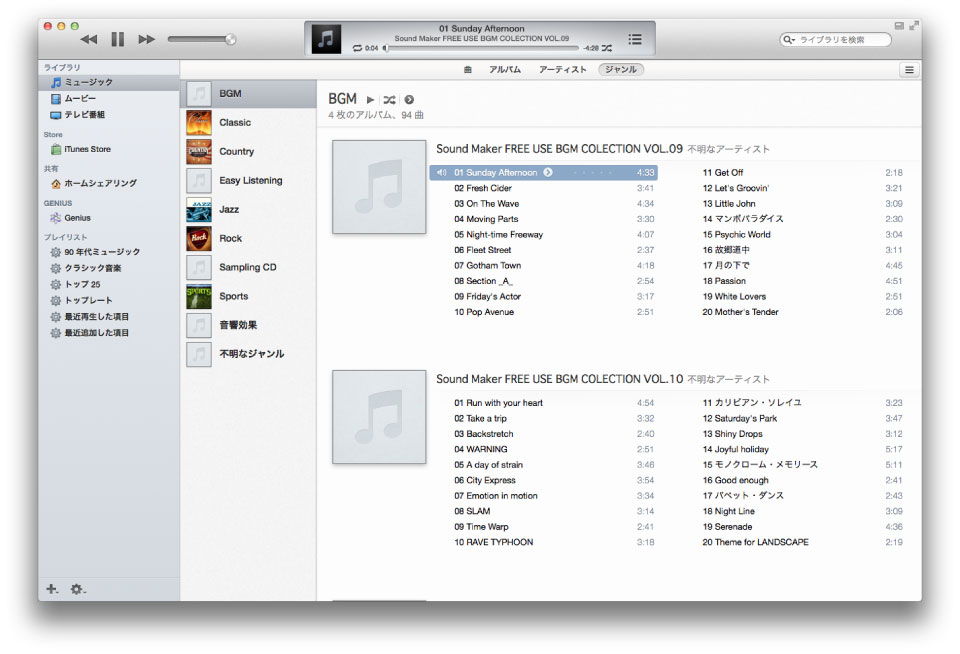Viewport: 960px width, 654px height.
Task: Open ミュージック library in sidebar
Action: point(109,82)
